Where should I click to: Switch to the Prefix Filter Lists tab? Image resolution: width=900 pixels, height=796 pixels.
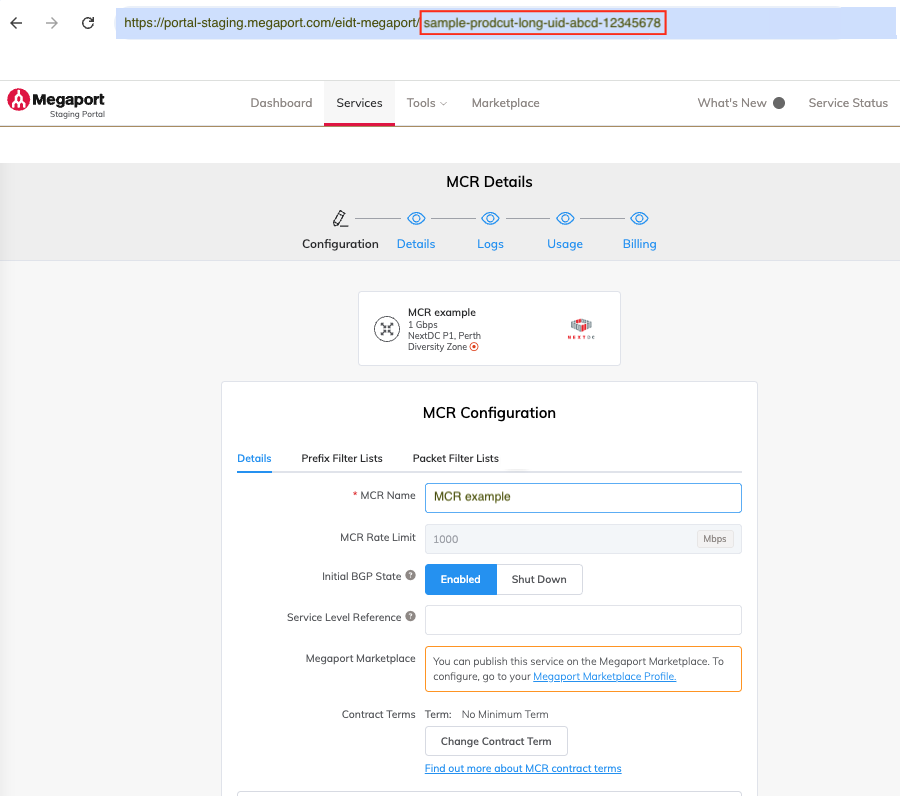pos(342,458)
